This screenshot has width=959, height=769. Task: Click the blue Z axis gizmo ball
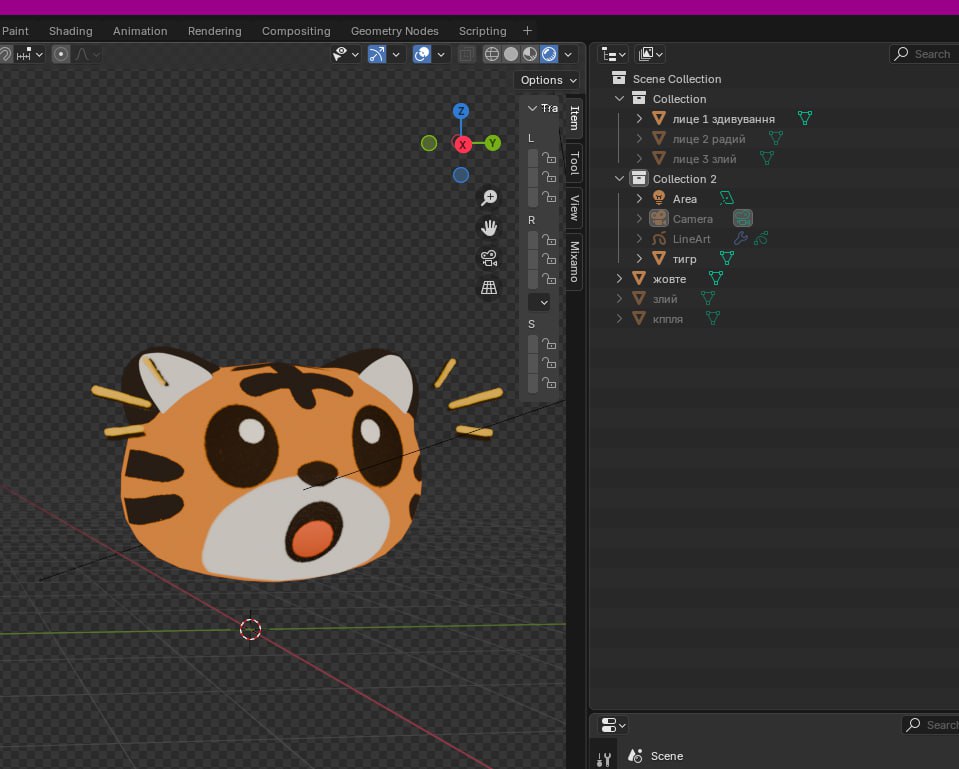461,111
